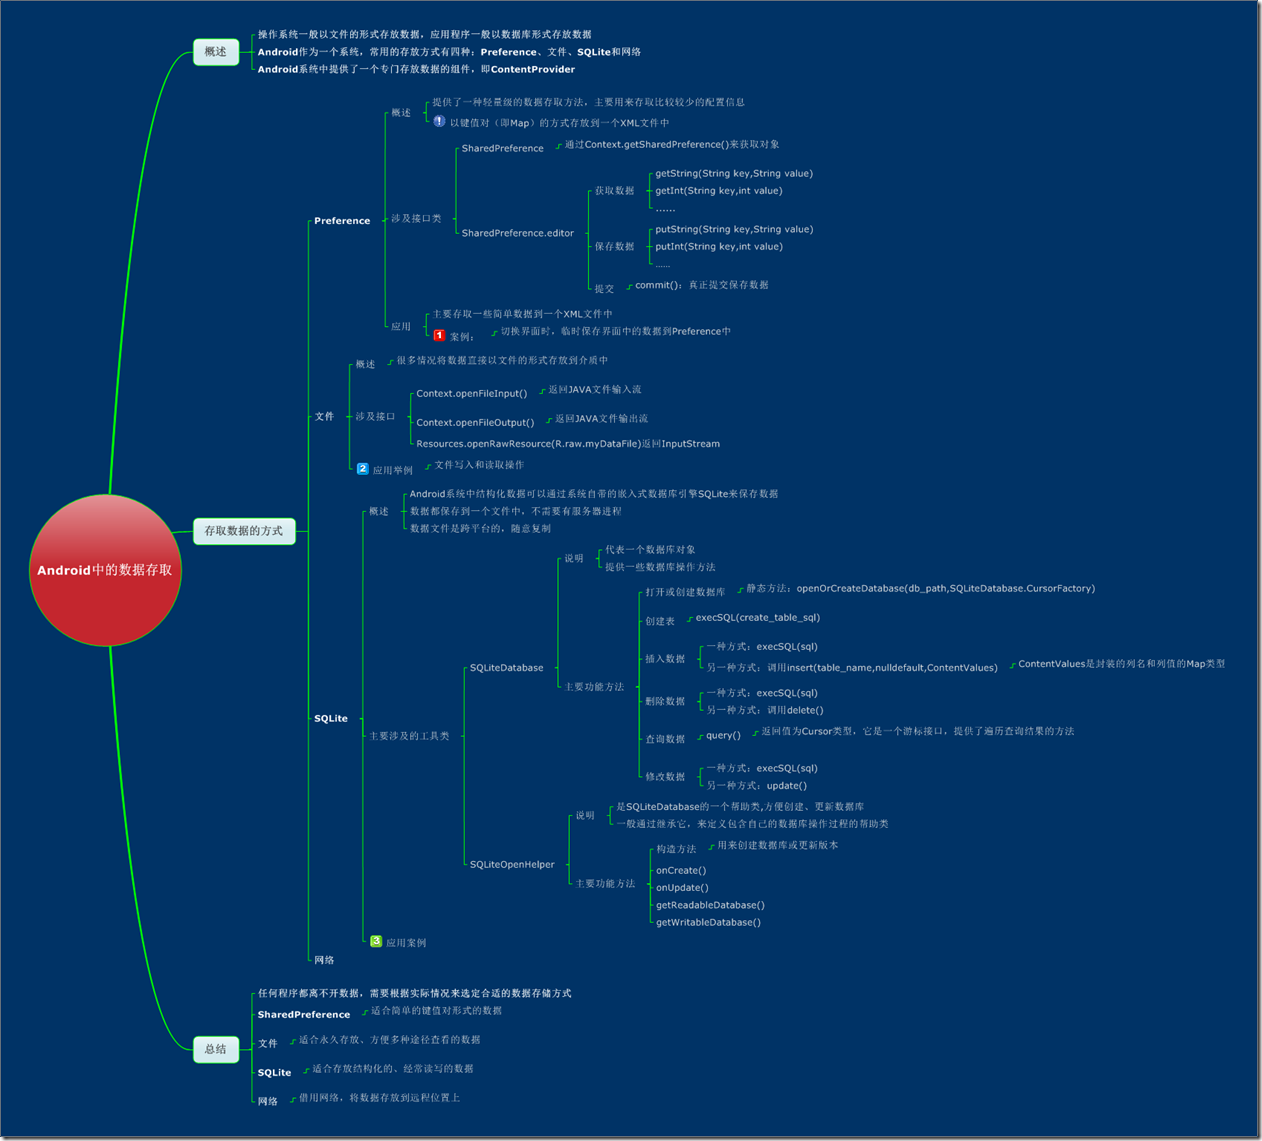Screen dimensions: 1262x1141
Task: Select the 存取数据的方式 main topic box
Action: click(x=244, y=531)
